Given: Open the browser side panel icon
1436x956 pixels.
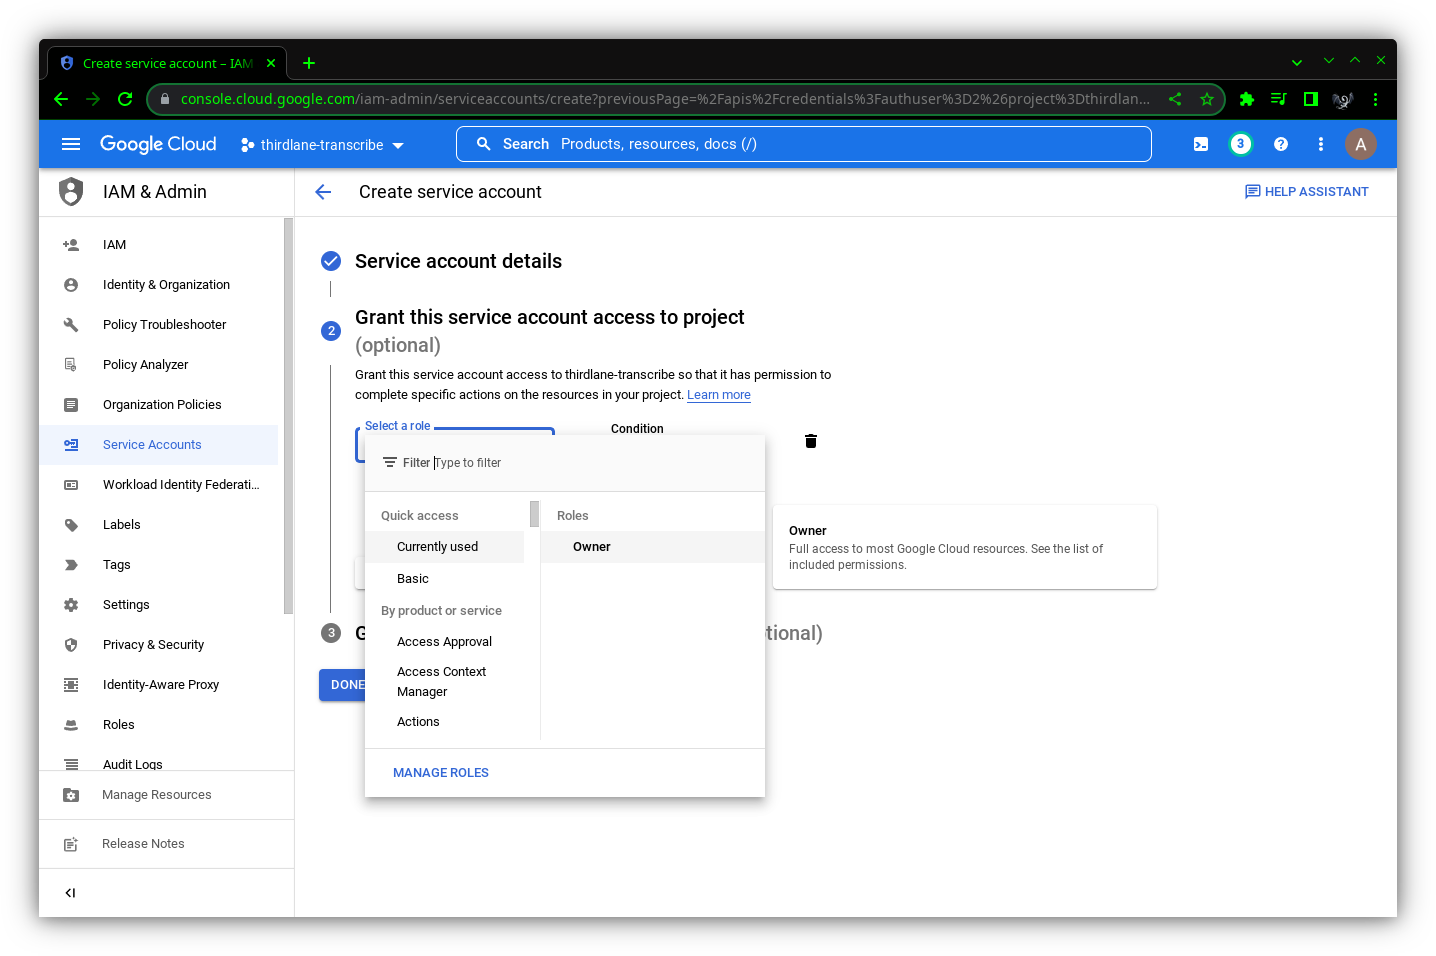Looking at the screenshot, I should point(1311,99).
